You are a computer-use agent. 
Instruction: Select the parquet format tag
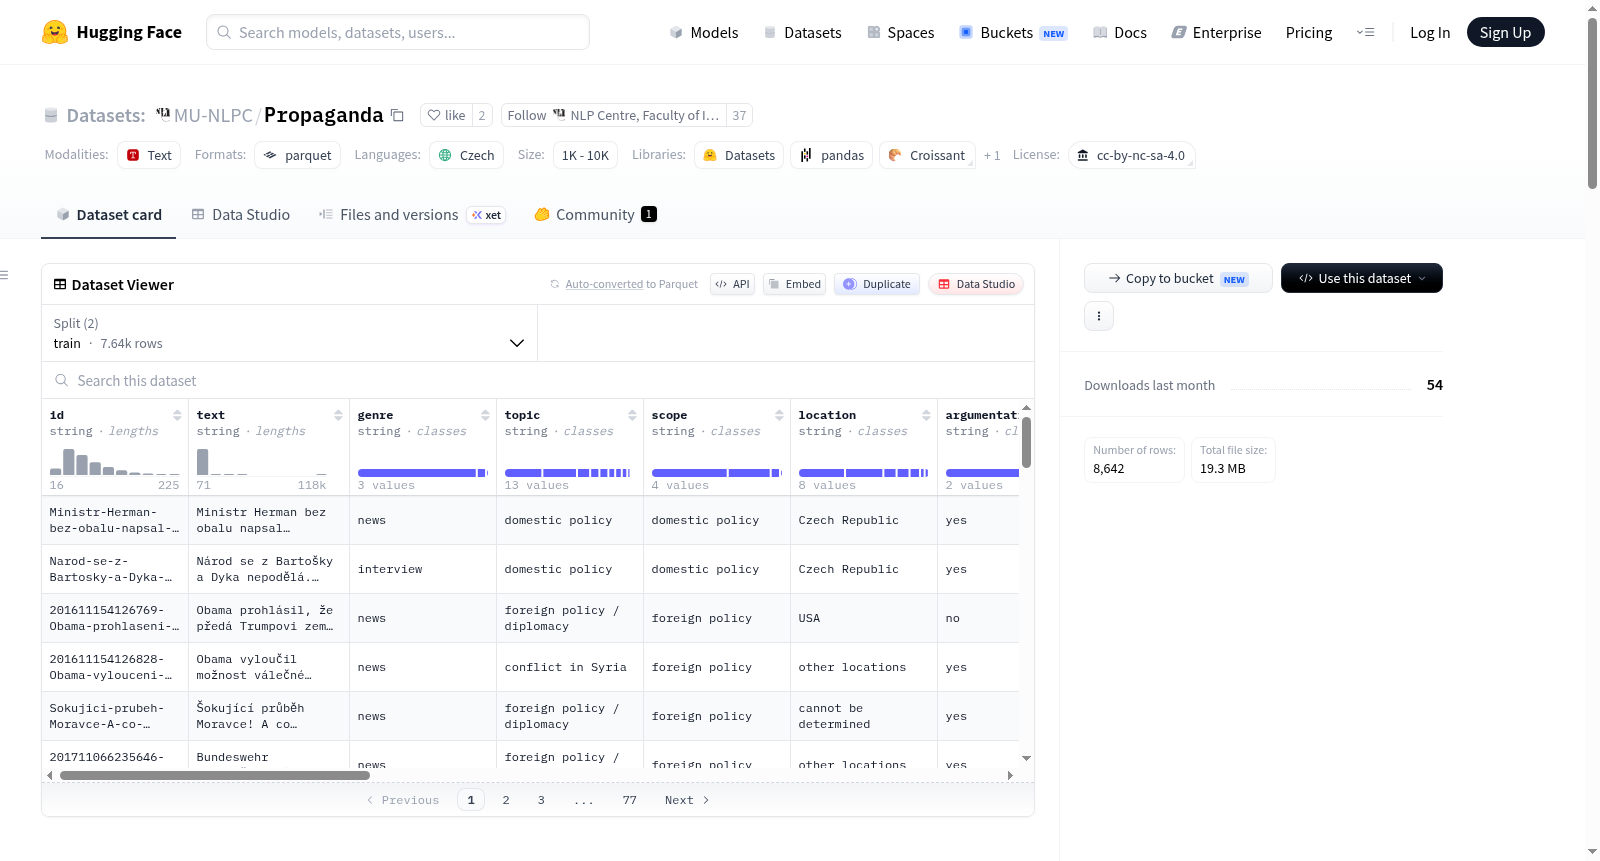[x=297, y=155]
